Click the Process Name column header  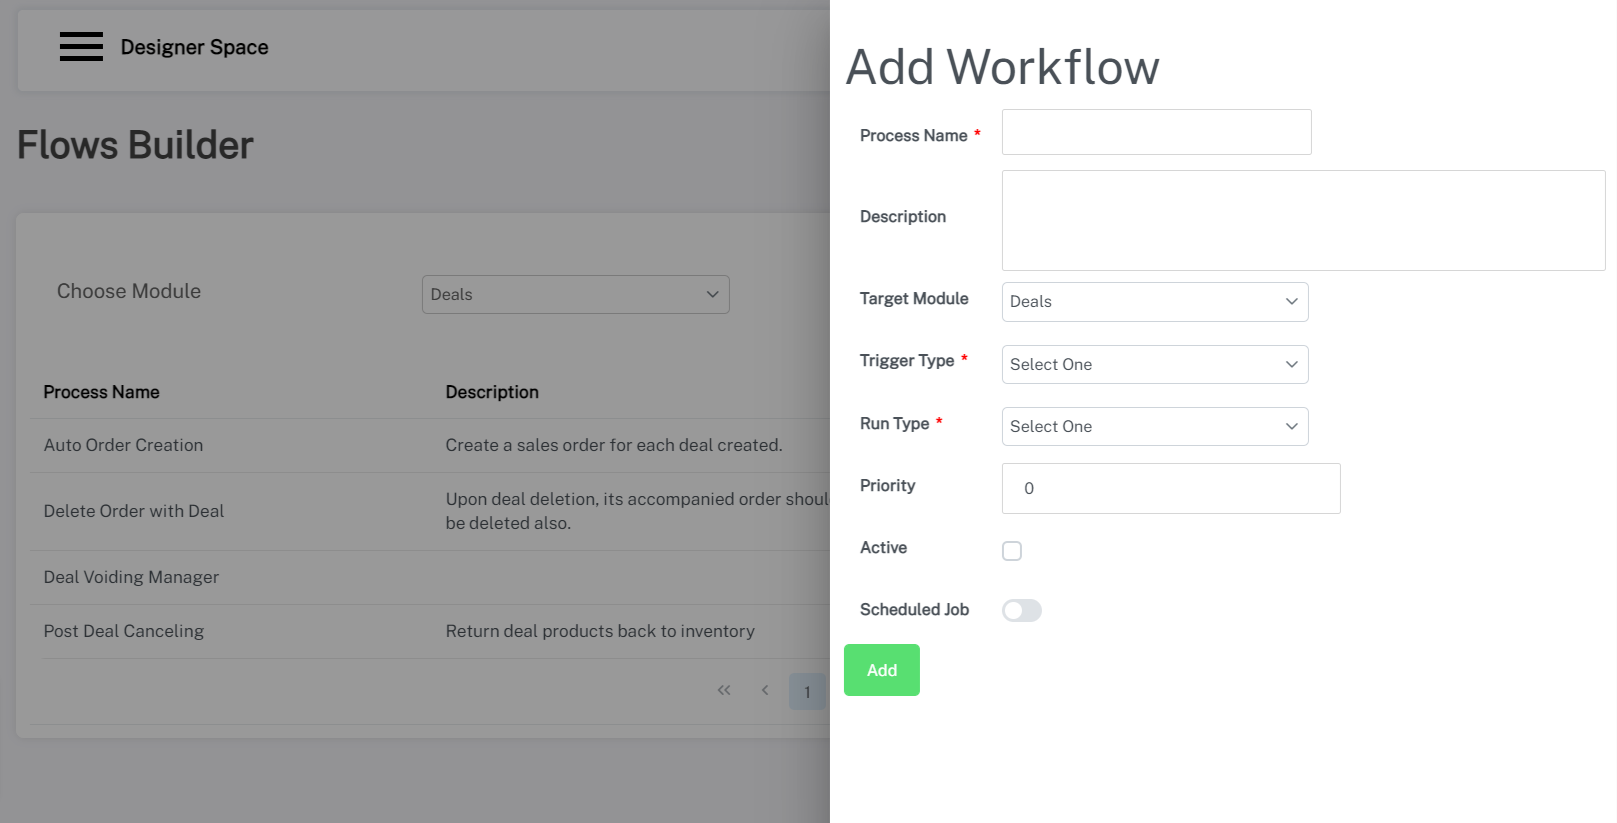(x=101, y=393)
